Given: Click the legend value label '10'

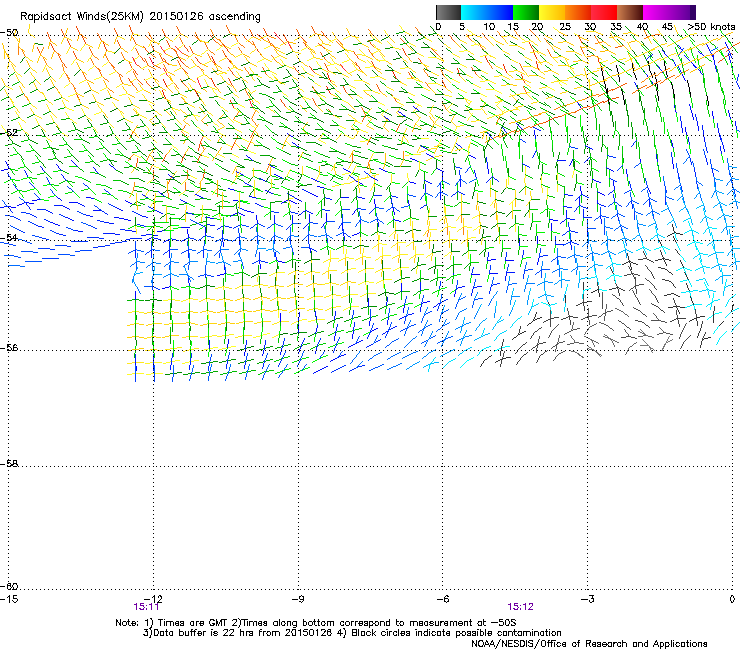Looking at the screenshot, I should coord(489,27).
